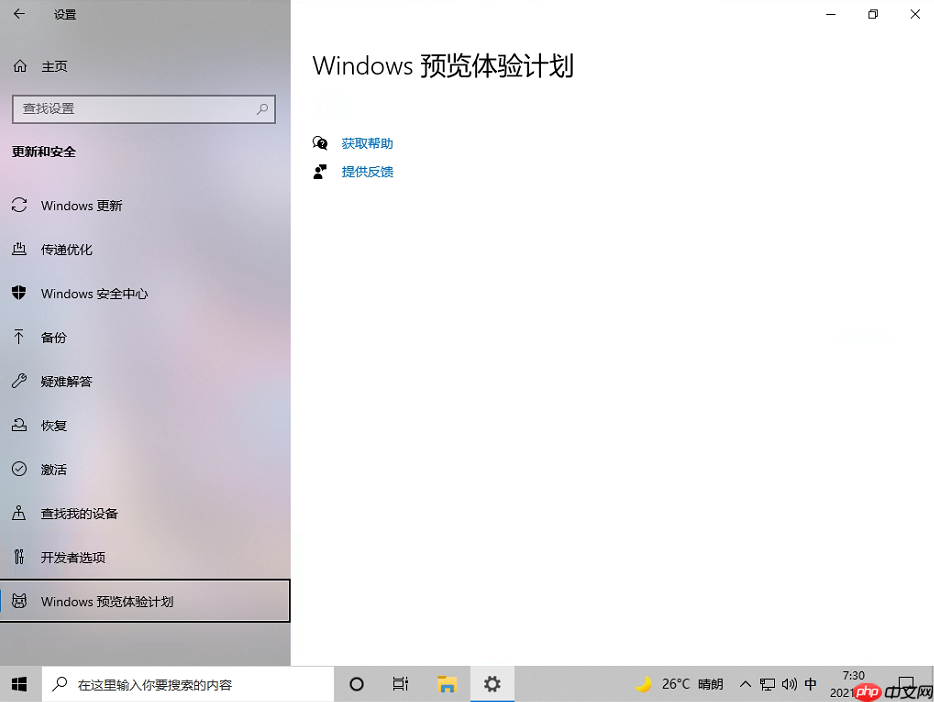
Task: Click the 提供反馈 person icon
Action: click(320, 171)
